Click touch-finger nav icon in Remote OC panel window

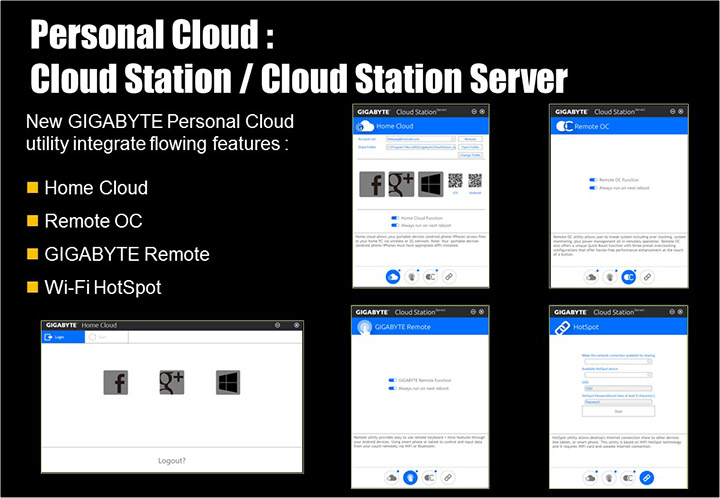click(x=610, y=277)
